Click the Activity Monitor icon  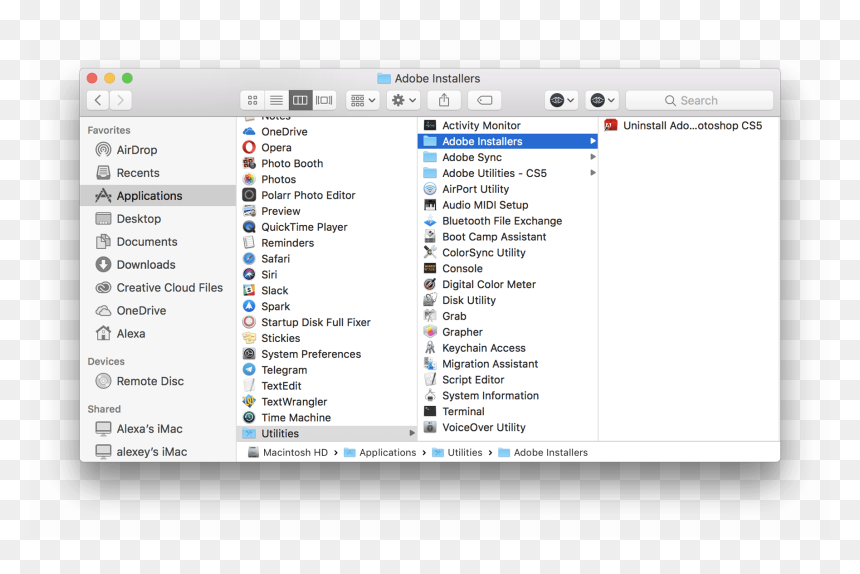(430, 126)
